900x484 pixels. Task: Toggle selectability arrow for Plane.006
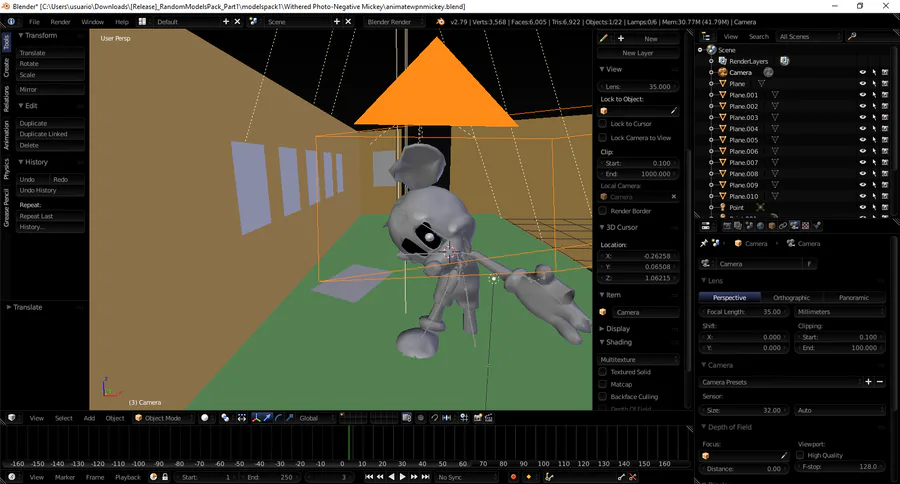click(x=874, y=151)
